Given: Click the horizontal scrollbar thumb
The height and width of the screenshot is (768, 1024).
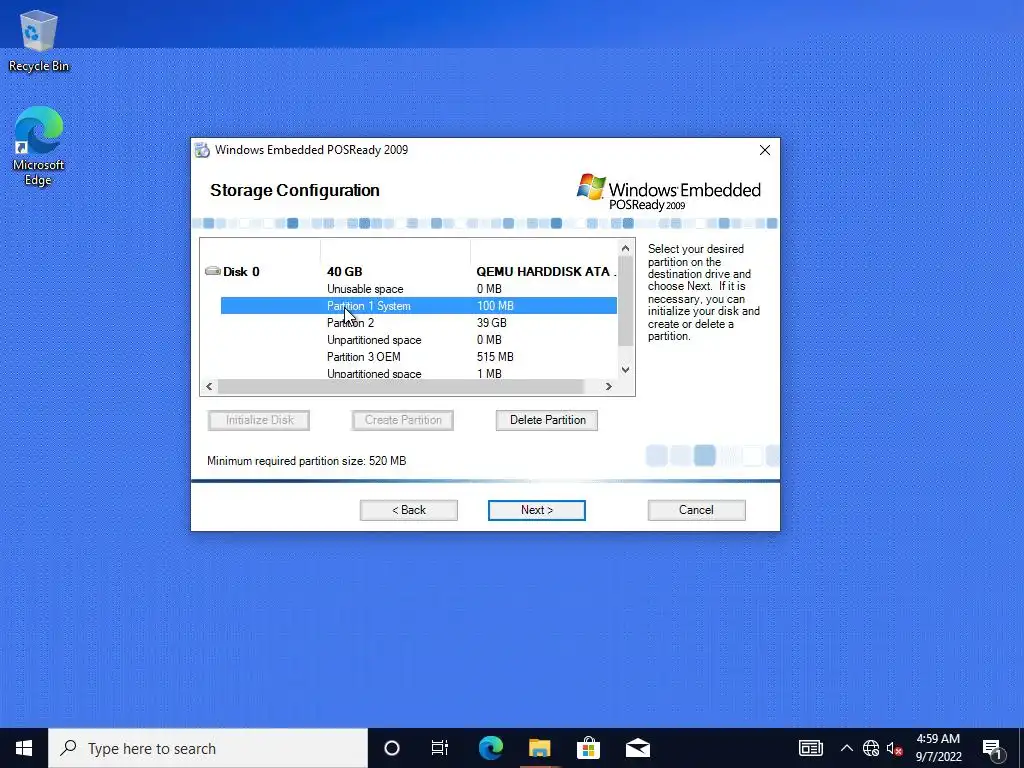Looking at the screenshot, I should coord(400,387).
